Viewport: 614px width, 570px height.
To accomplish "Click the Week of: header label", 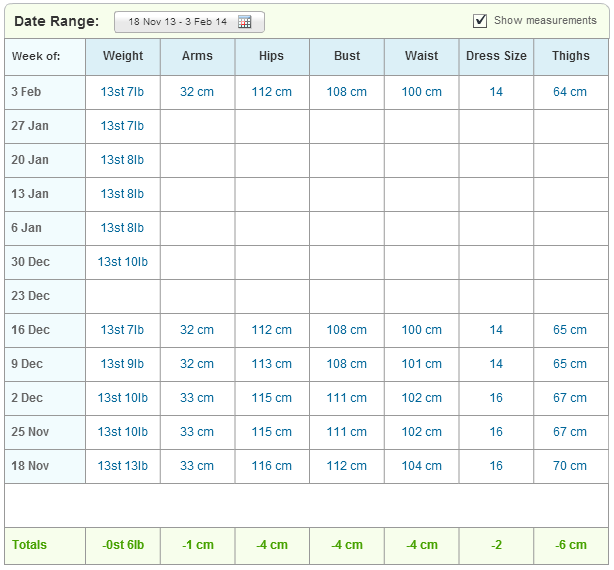I will coord(36,56).
